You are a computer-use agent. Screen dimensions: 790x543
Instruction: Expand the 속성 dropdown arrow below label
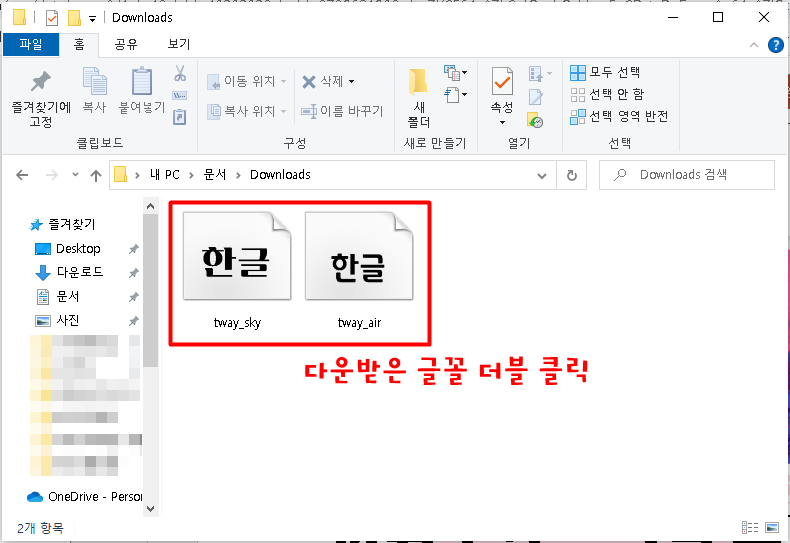(x=502, y=123)
